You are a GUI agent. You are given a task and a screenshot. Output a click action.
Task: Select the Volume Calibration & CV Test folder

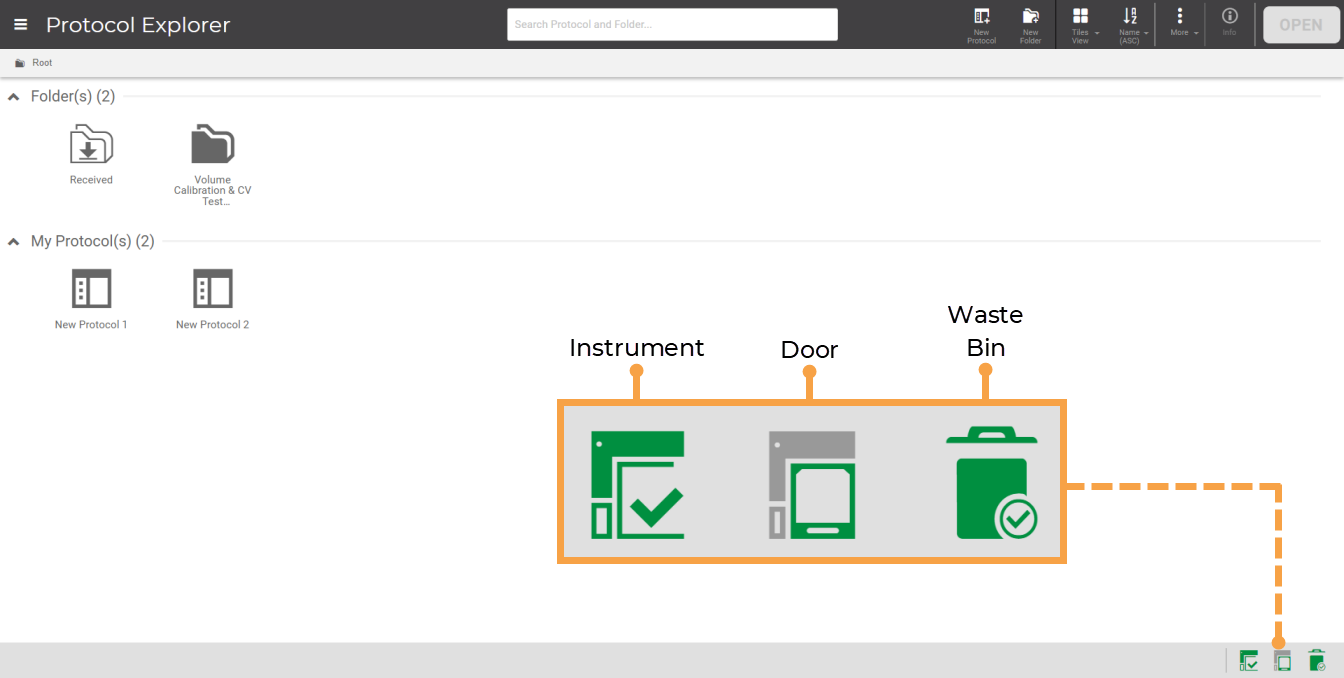(212, 146)
